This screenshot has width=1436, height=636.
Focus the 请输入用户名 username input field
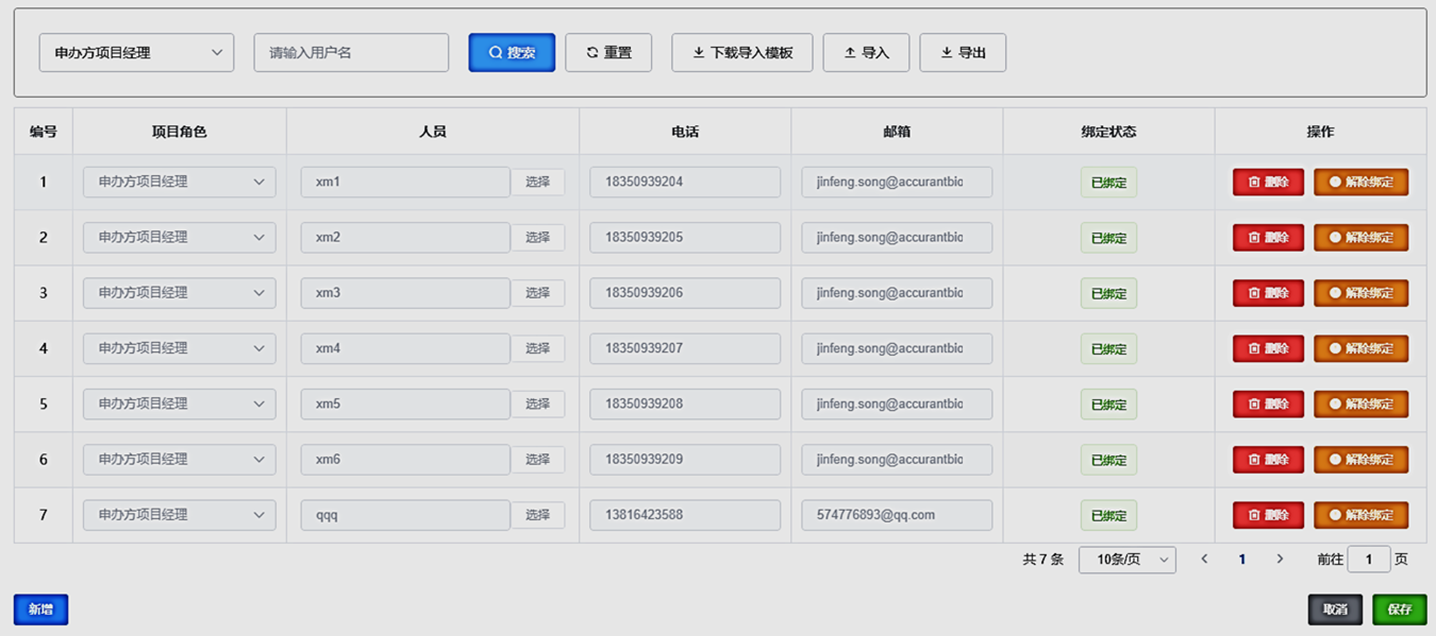coord(351,53)
